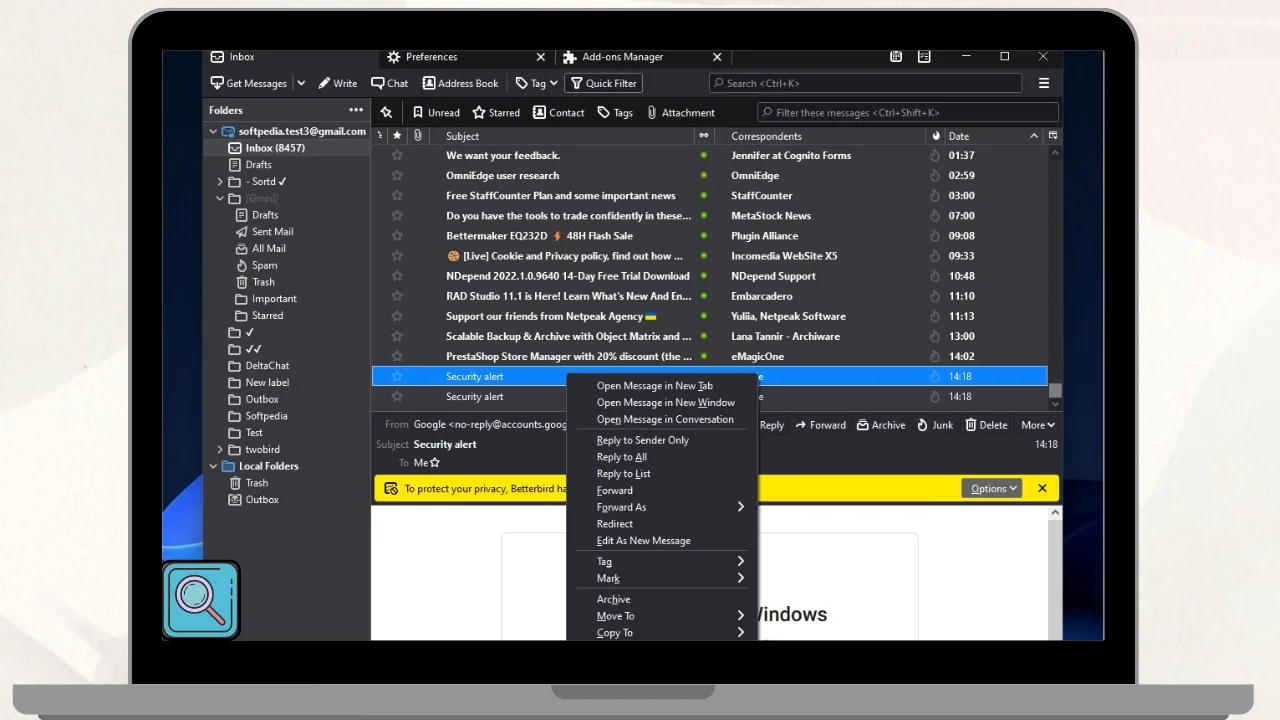Click the global search field
This screenshot has height=720, width=1280.
[x=865, y=84]
